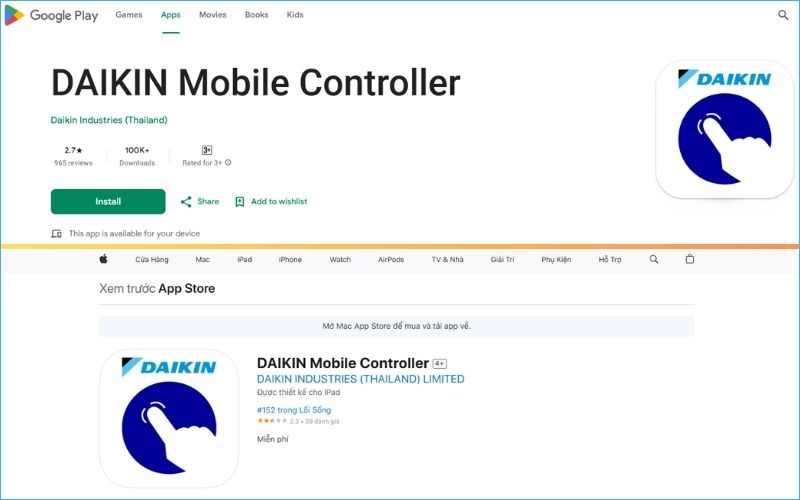Open the Books tab
This screenshot has height=500, width=800.
tap(256, 15)
